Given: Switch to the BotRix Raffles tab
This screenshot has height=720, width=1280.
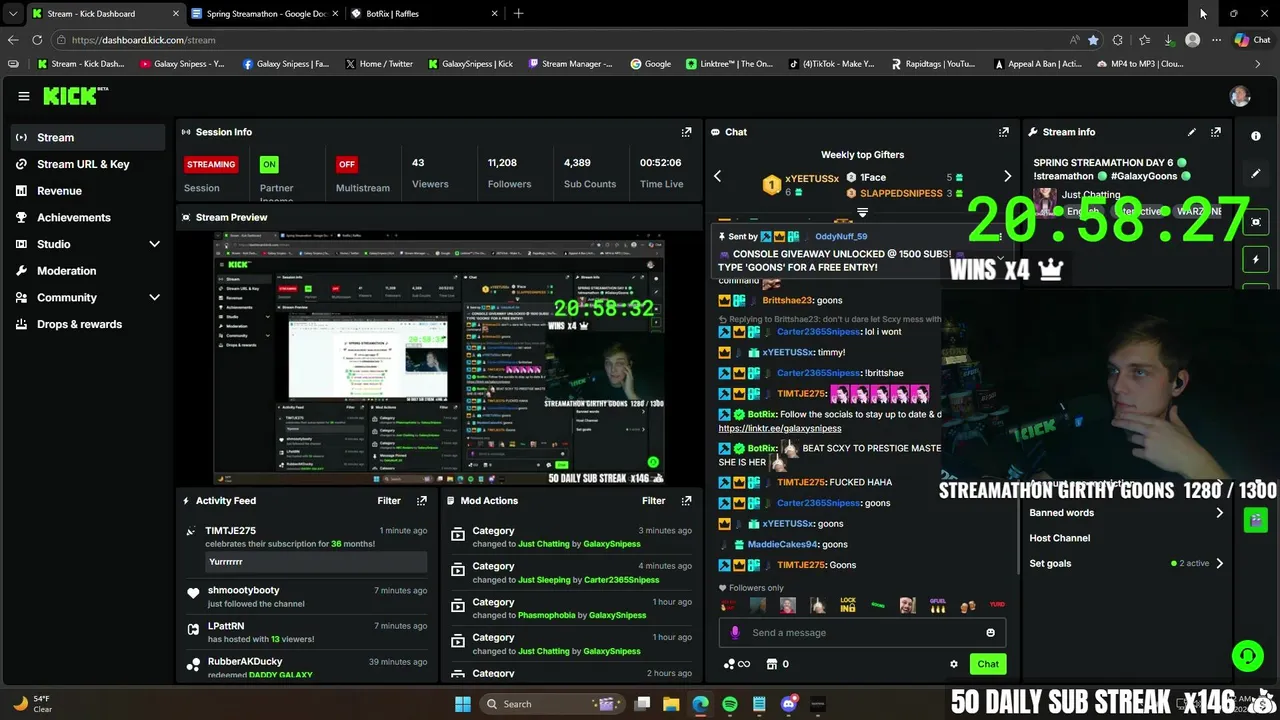Looking at the screenshot, I should point(424,14).
